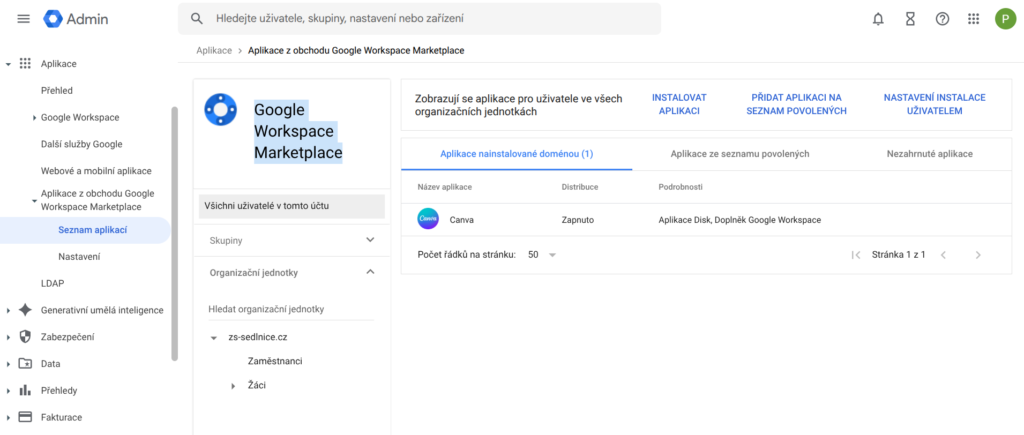Click the search users and settings field
This screenshot has height=435, width=1024.
tap(420, 19)
